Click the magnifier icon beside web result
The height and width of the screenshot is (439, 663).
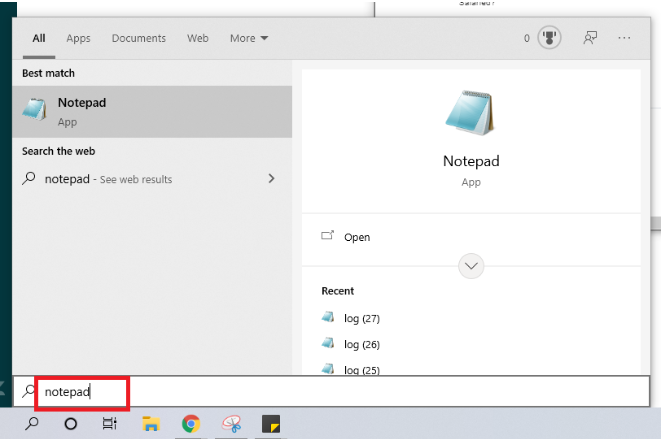(29, 178)
